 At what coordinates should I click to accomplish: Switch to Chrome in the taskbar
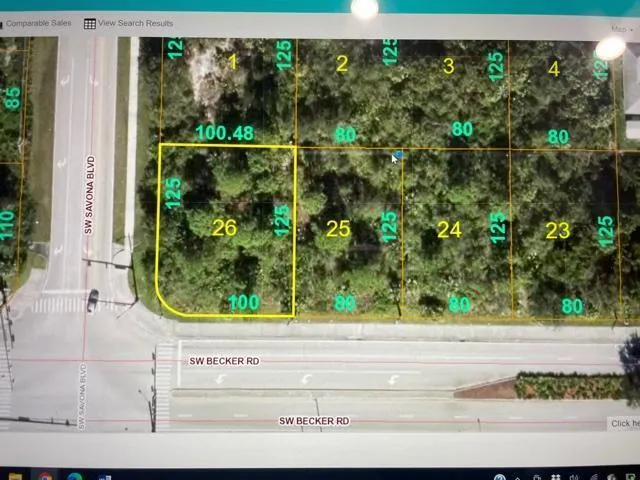click(x=45, y=477)
